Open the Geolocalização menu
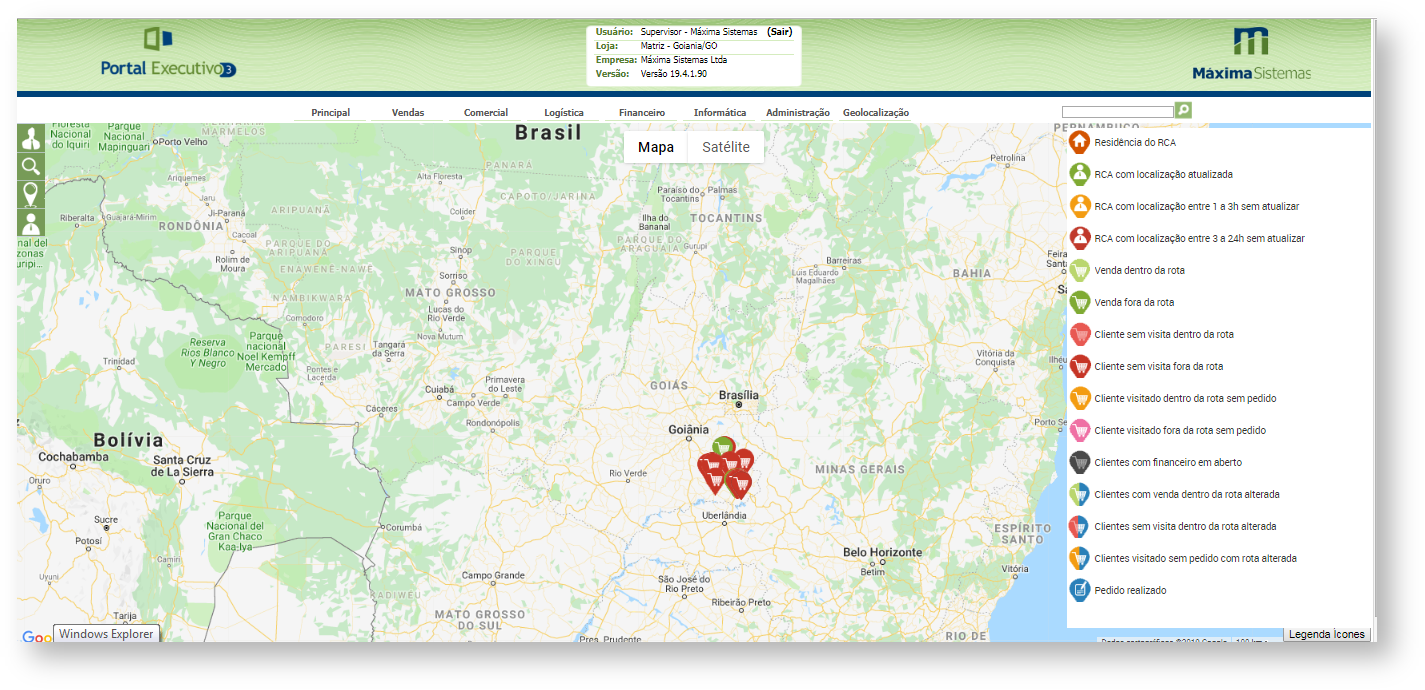 tap(876, 113)
